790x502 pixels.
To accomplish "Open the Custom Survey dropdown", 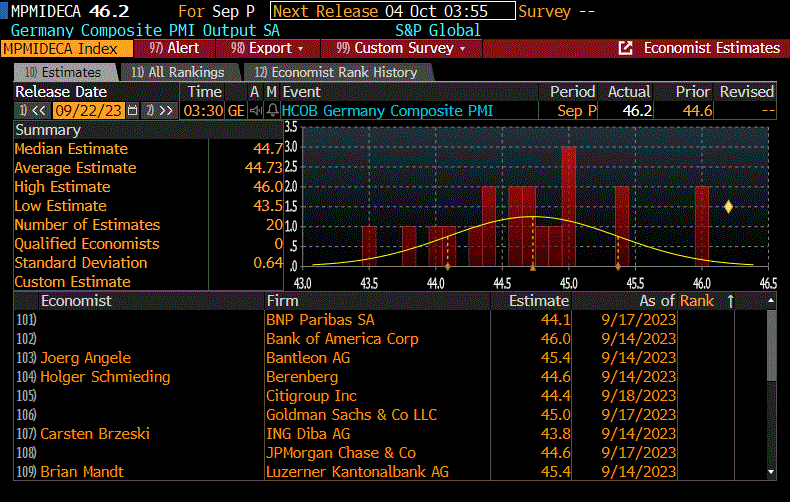I will point(401,48).
